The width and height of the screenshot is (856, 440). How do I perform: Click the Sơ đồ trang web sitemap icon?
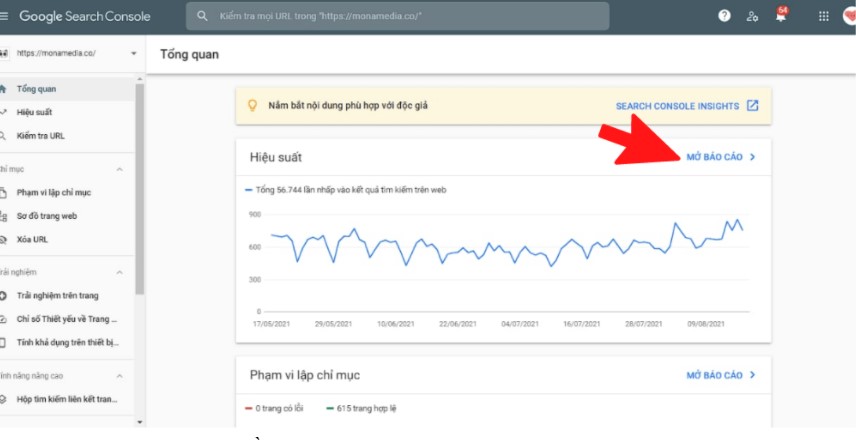pyautogui.click(x=3, y=216)
